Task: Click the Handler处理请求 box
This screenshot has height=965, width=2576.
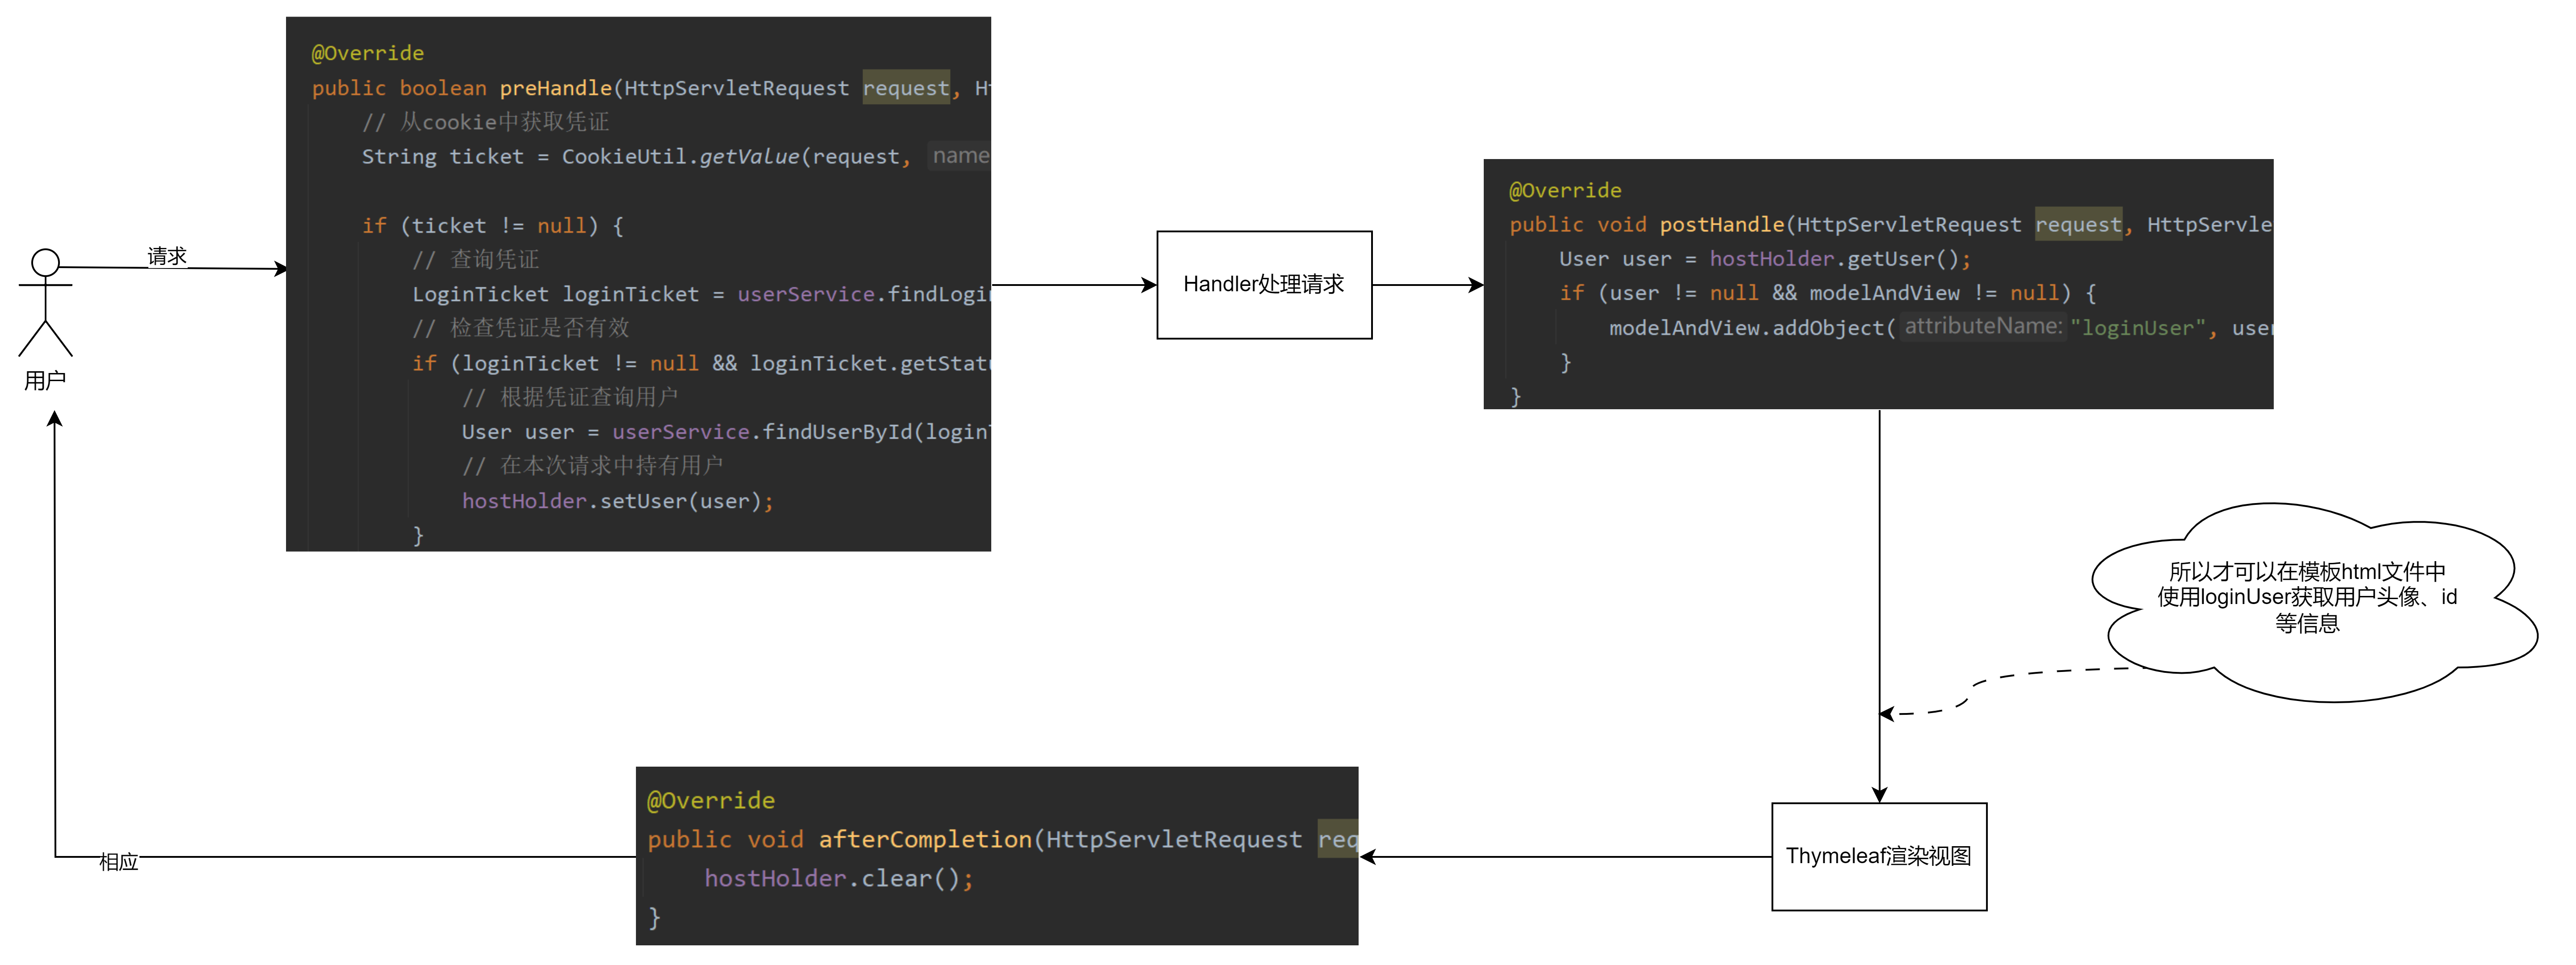Action: click(x=1264, y=285)
